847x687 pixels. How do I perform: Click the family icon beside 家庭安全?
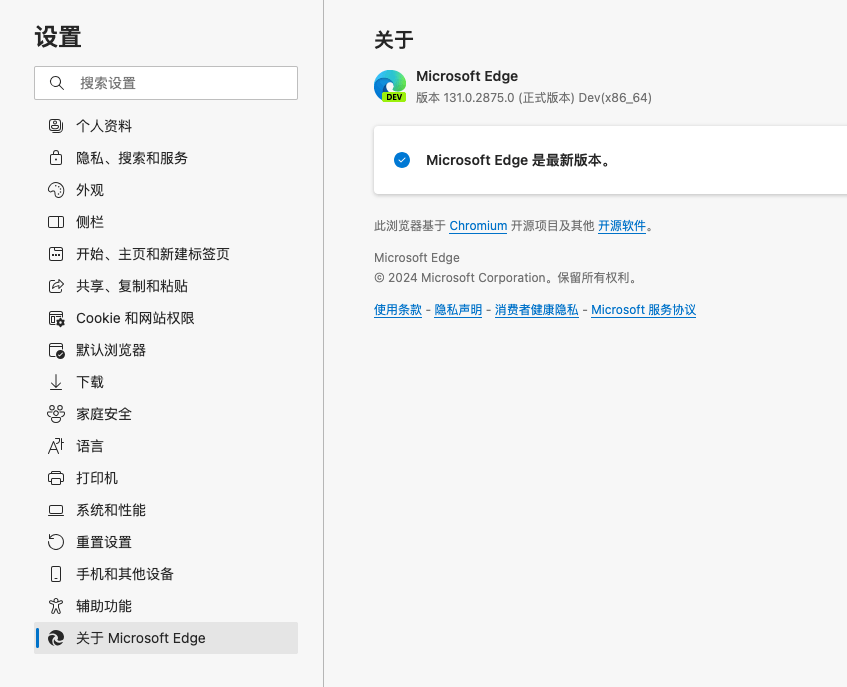click(x=56, y=414)
